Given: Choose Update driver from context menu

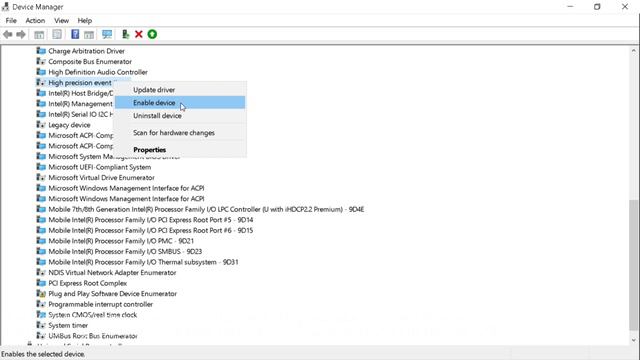Looking at the screenshot, I should click(x=180, y=90).
